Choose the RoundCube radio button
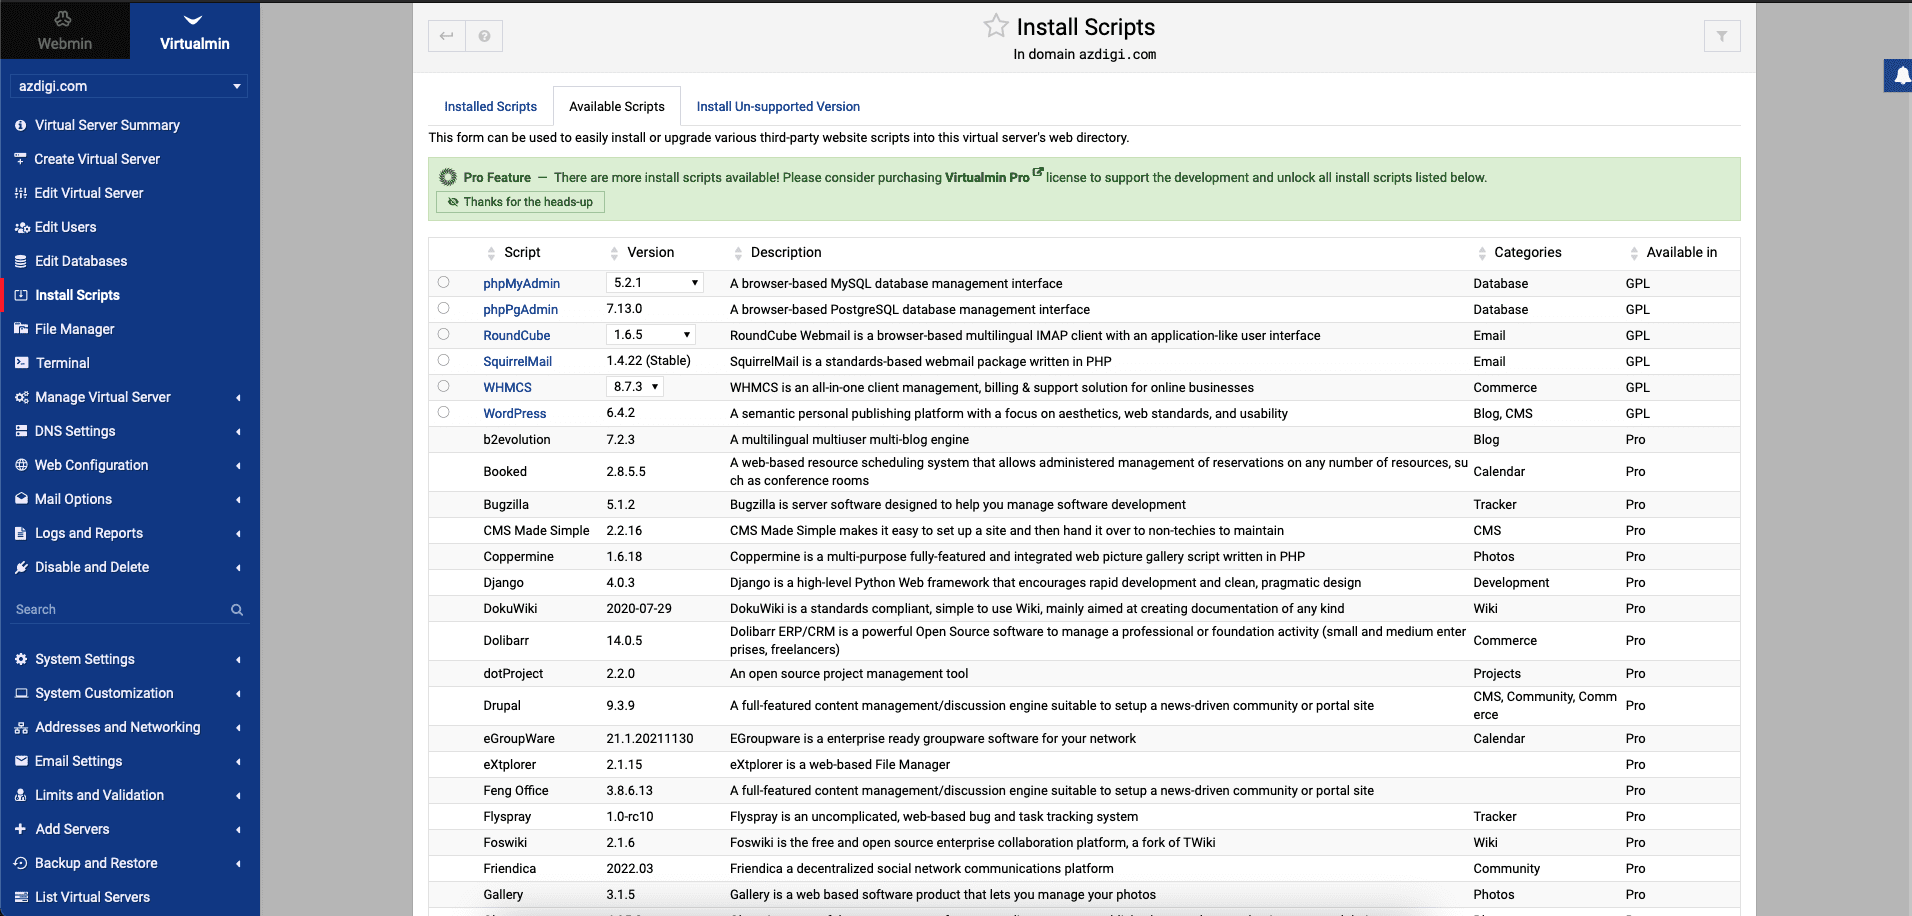Screen dimensions: 1912x916 click(443, 335)
